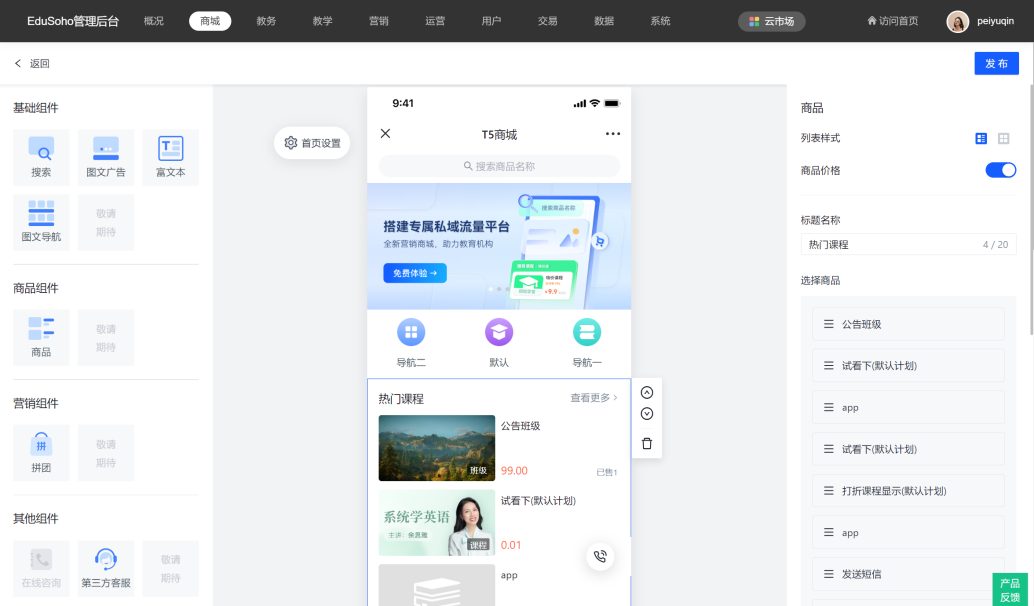Add the 富文本 rich text component
This screenshot has height=606, width=1034.
(170, 157)
